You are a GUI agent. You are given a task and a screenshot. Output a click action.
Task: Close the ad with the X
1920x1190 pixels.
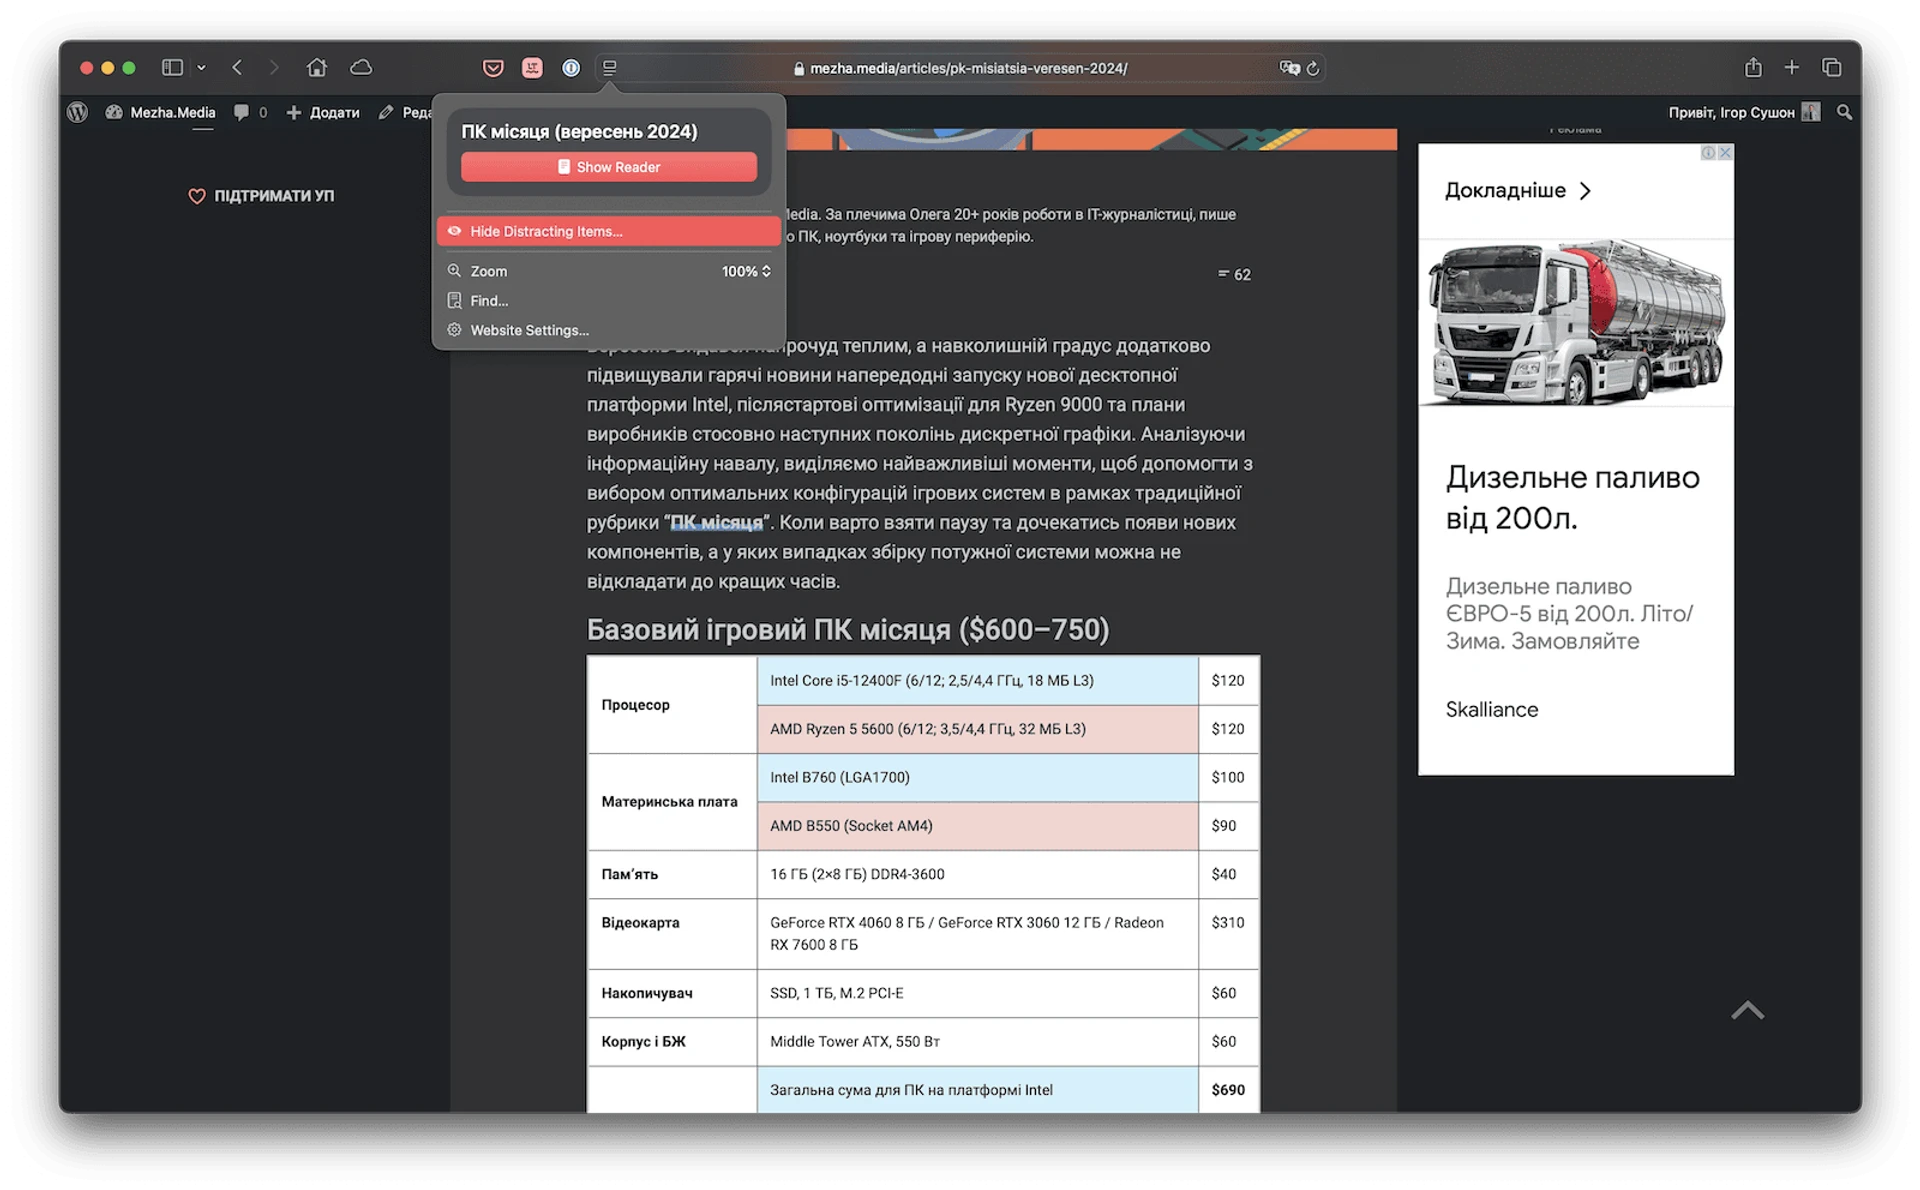[1725, 153]
